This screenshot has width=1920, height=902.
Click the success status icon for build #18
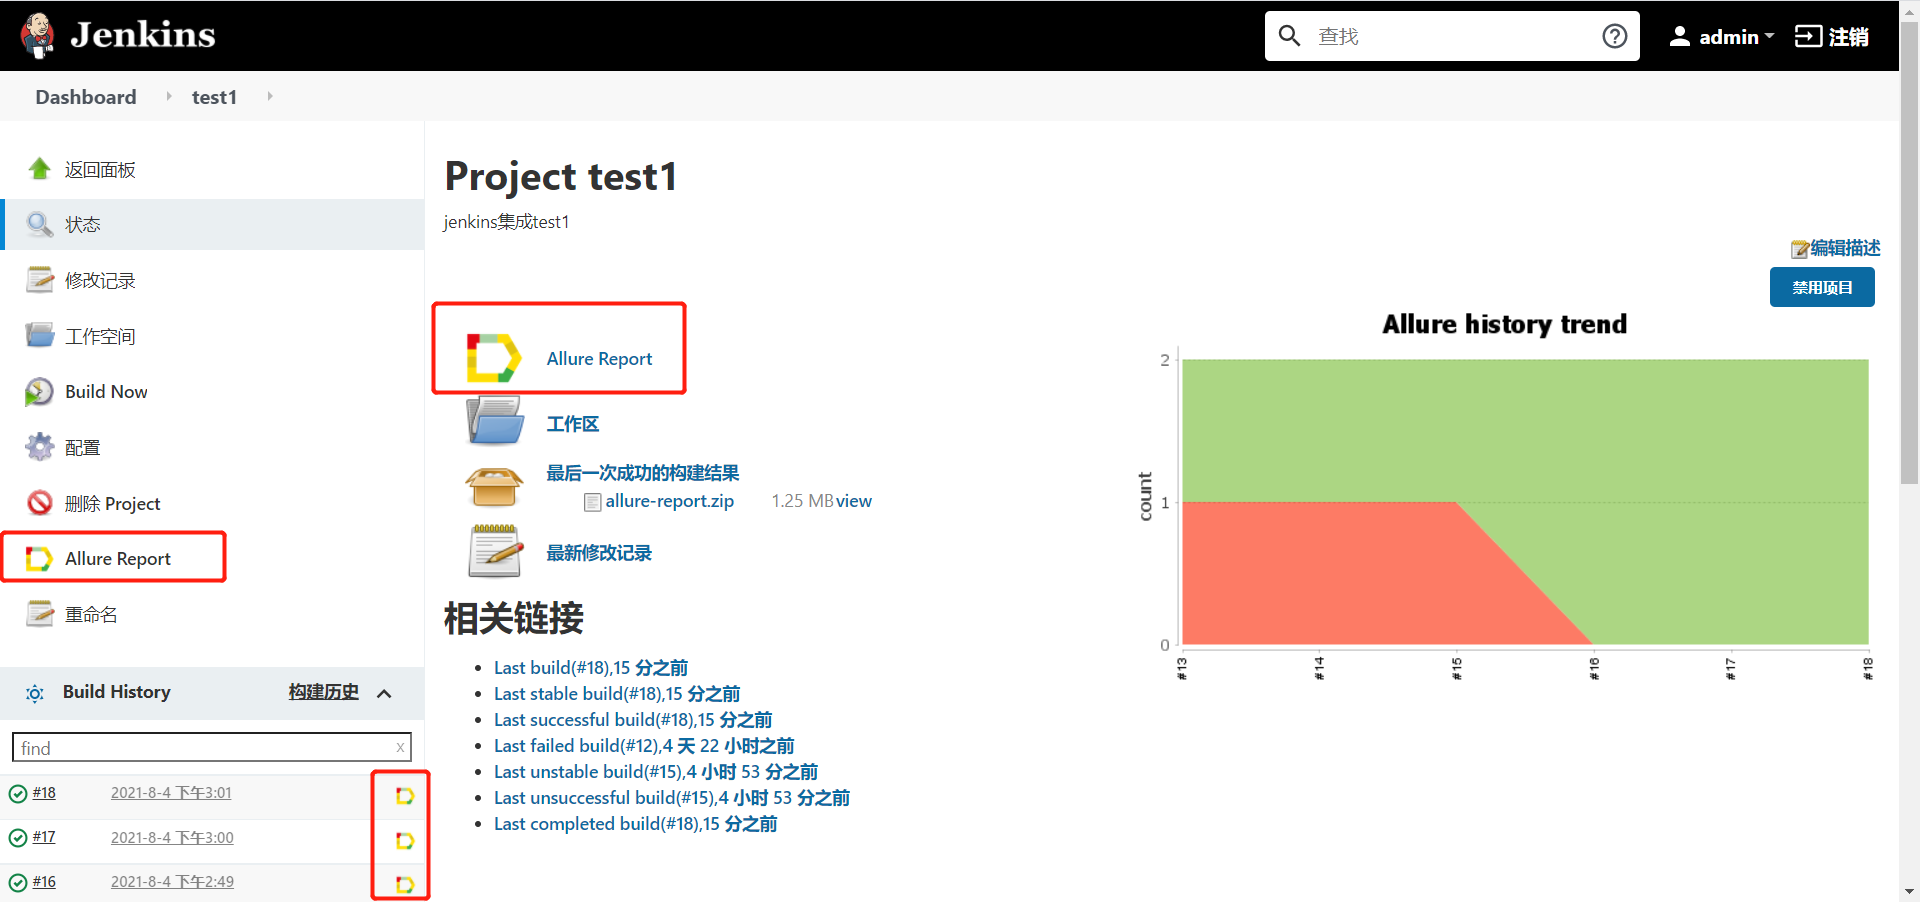click(x=18, y=794)
